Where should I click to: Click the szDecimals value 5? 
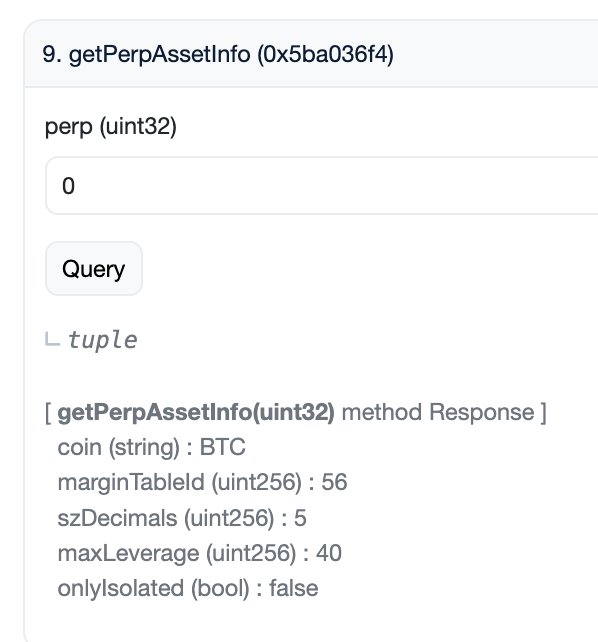pos(300,518)
